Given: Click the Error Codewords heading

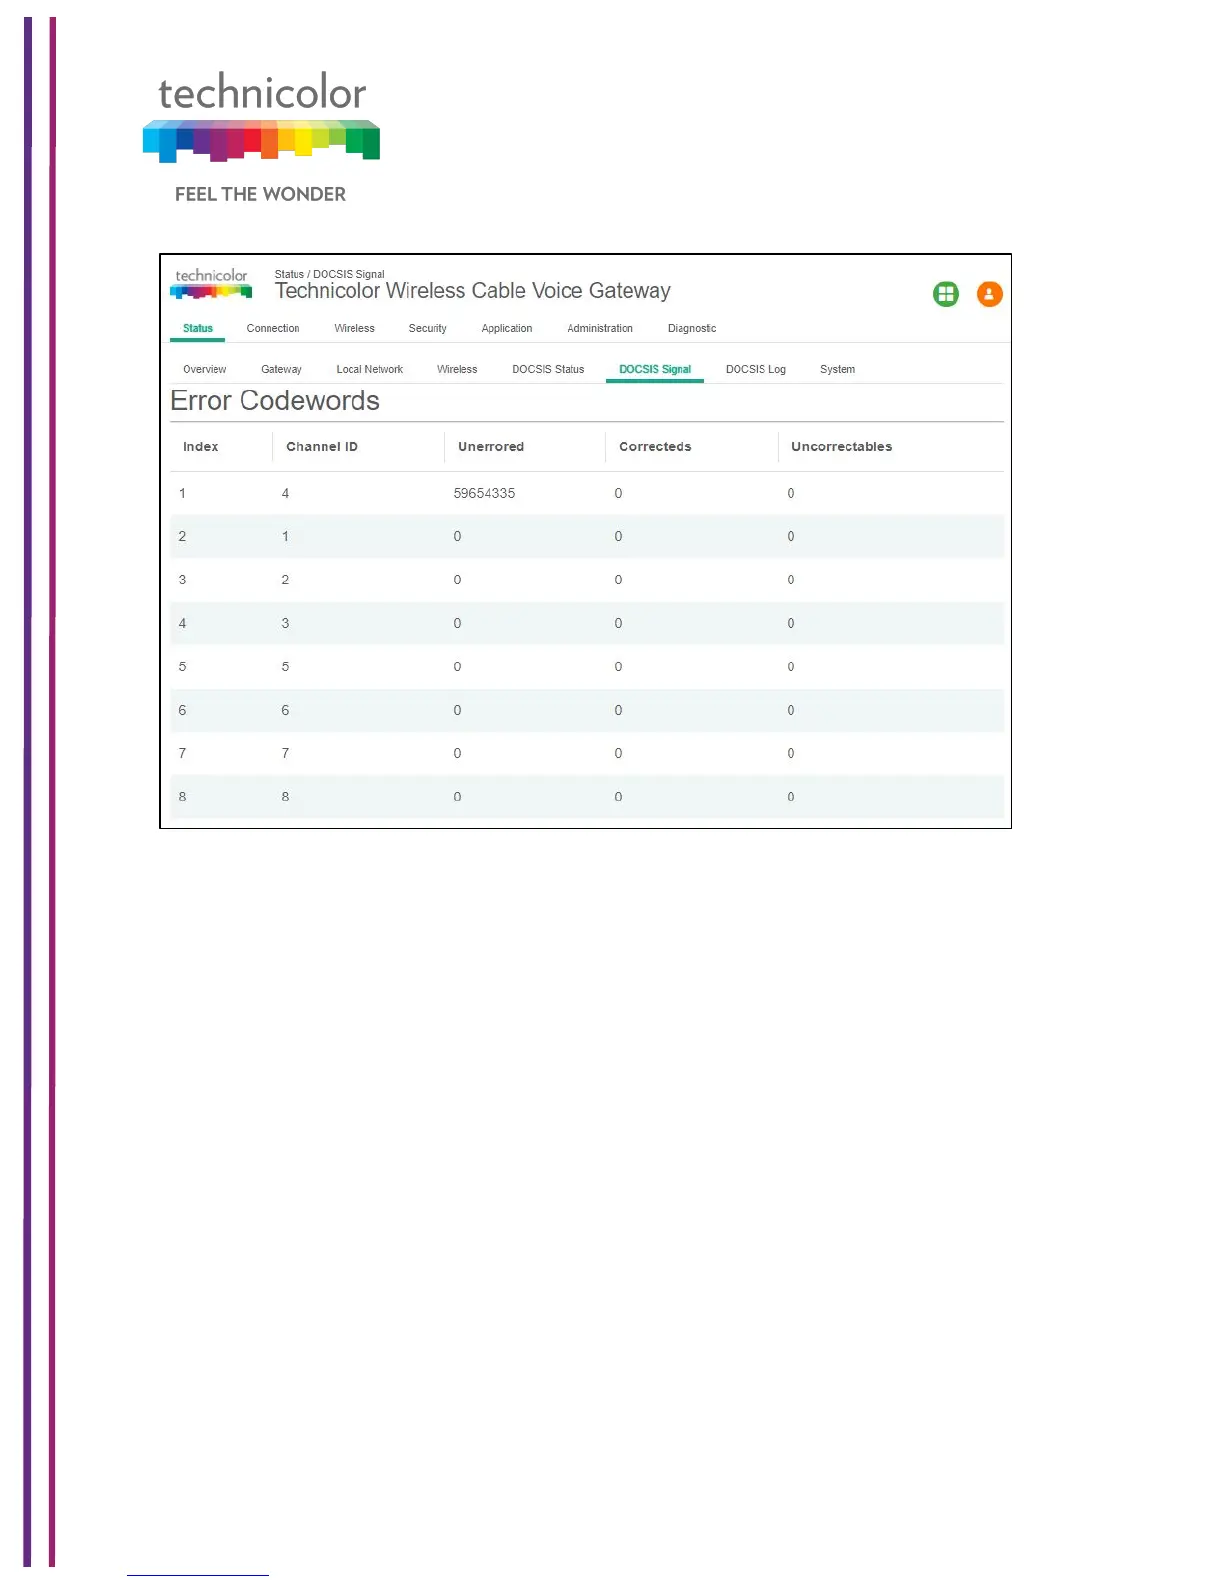Looking at the screenshot, I should click(x=275, y=401).
